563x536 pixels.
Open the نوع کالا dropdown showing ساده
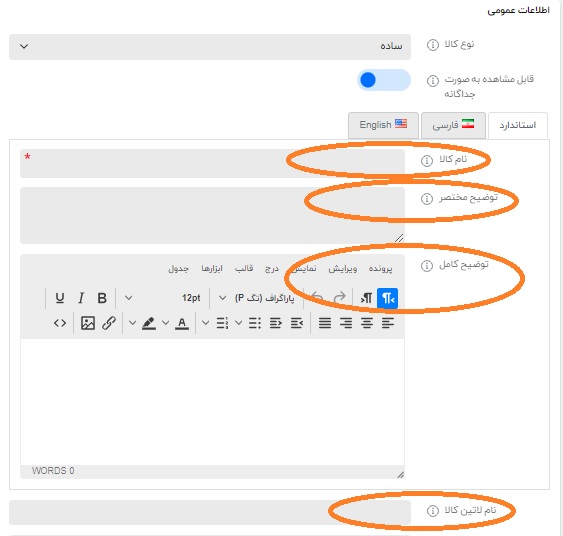click(x=210, y=47)
